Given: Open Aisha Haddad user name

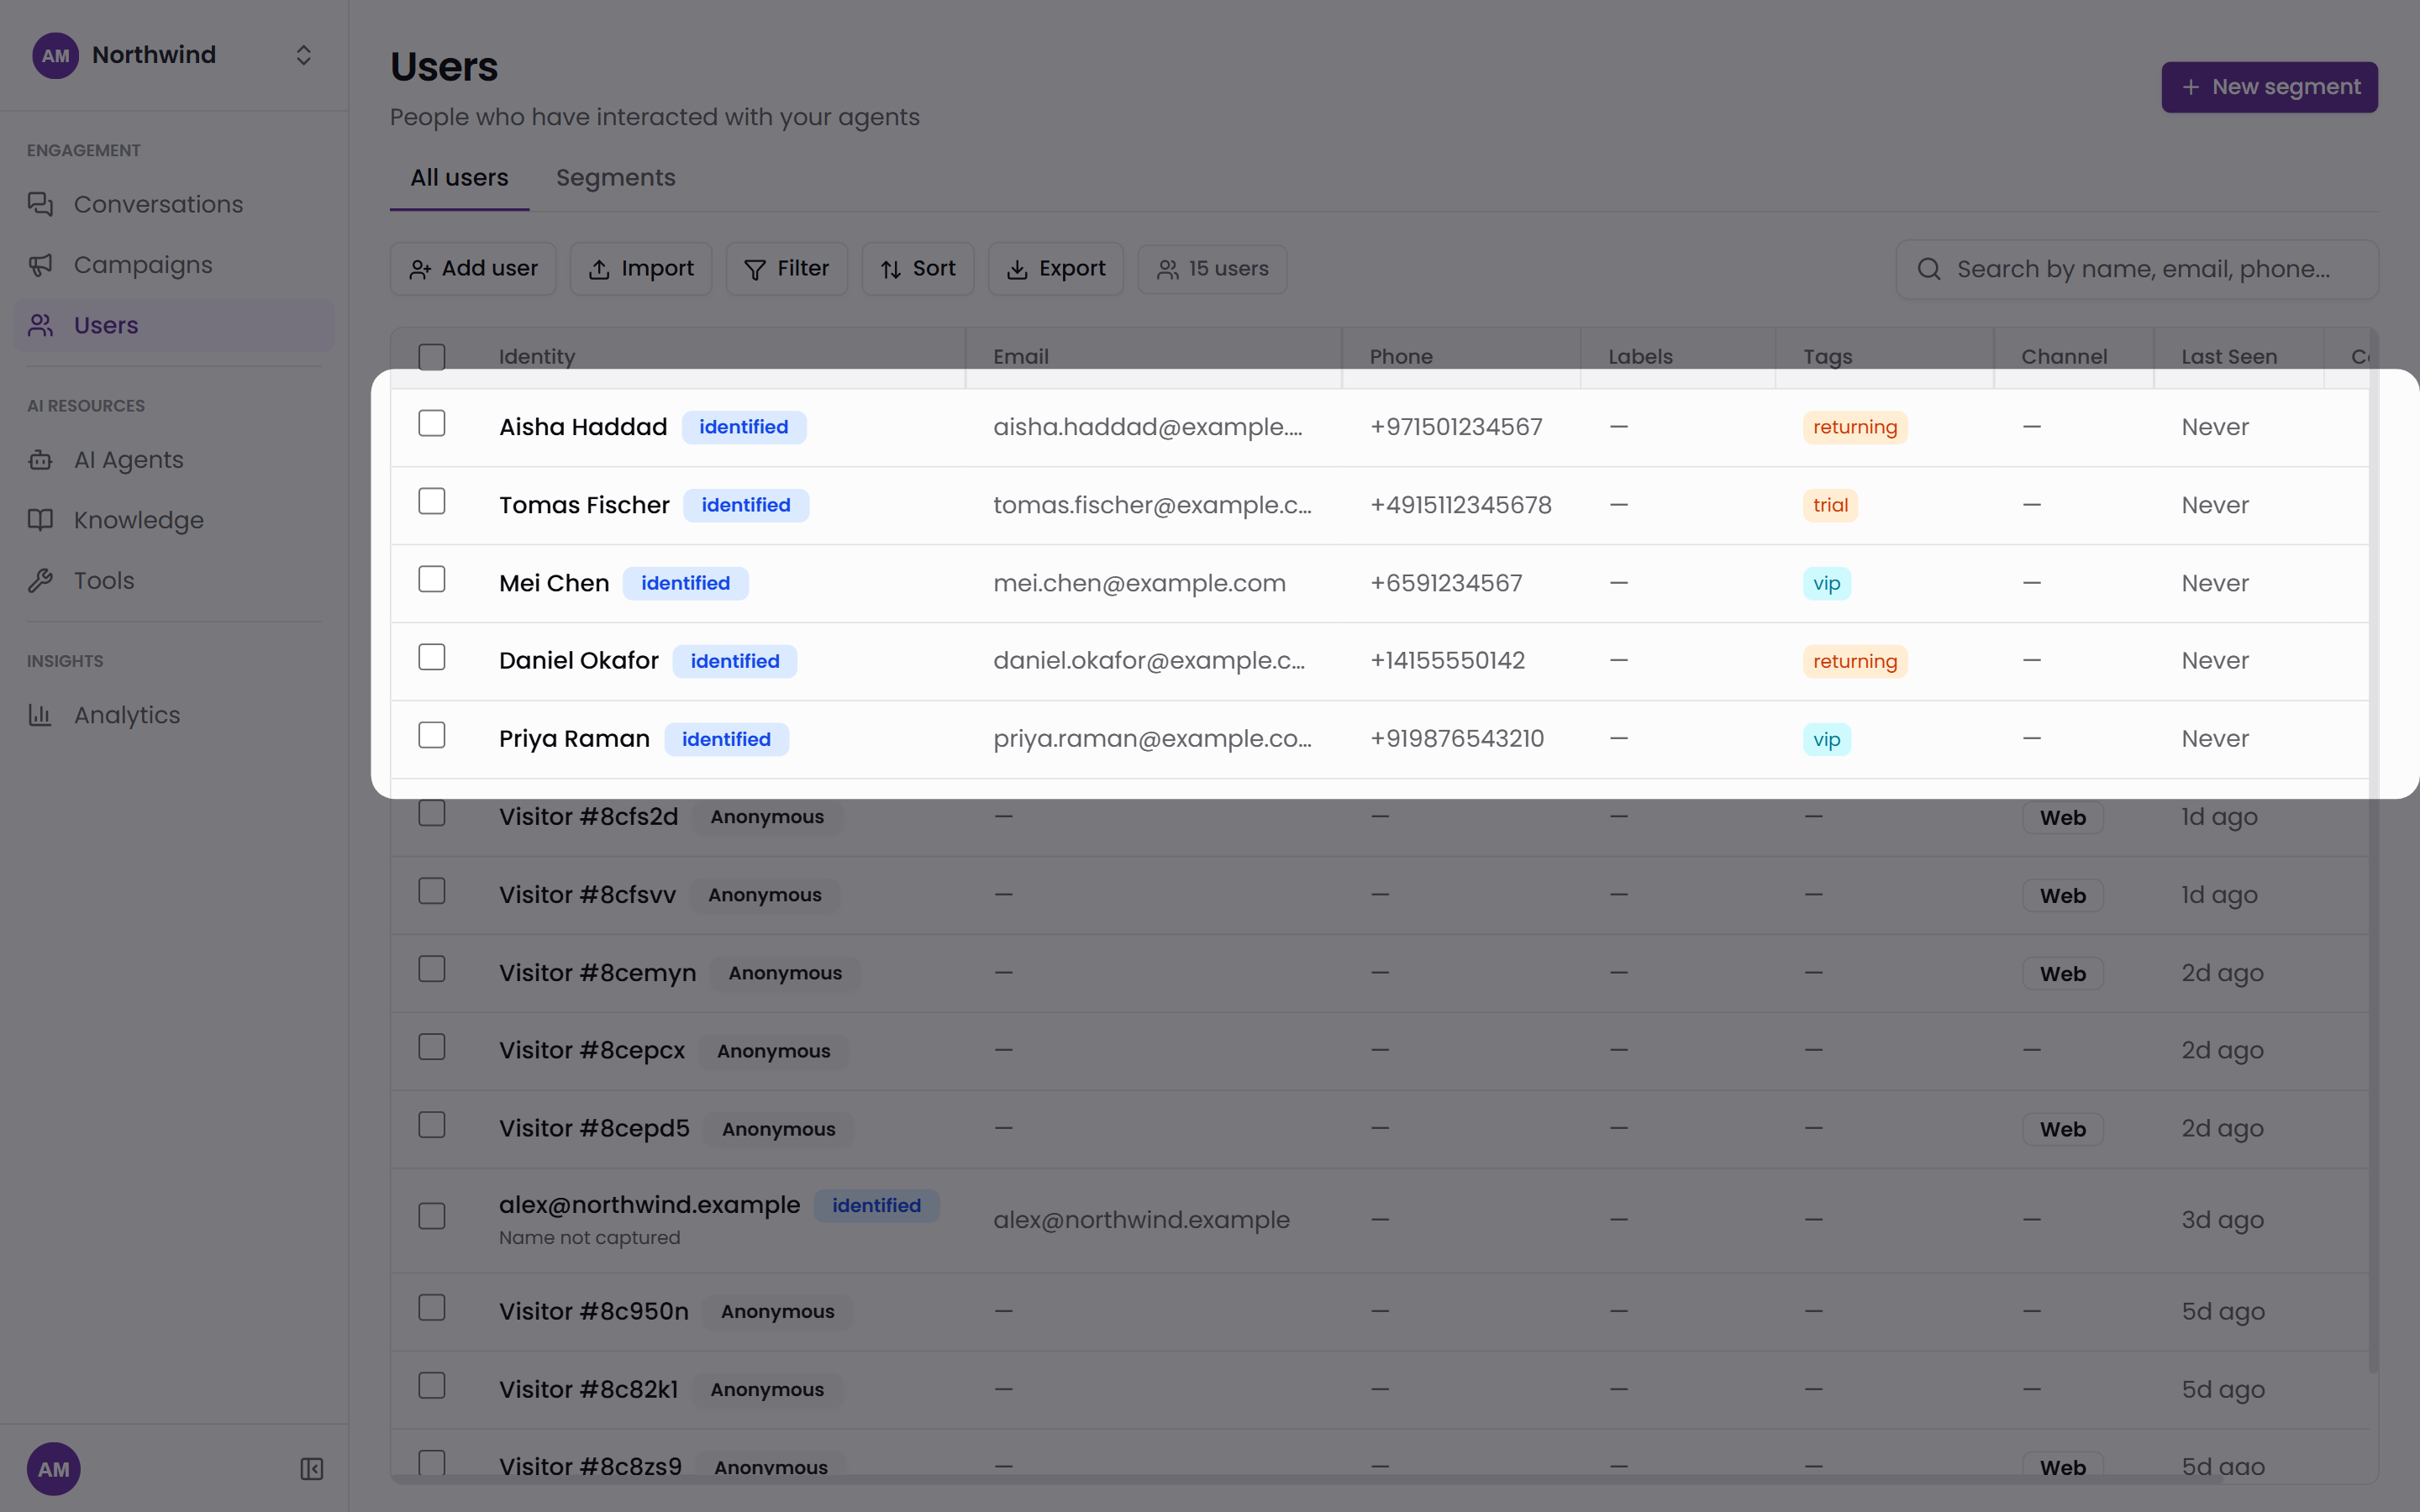Looking at the screenshot, I should click(x=583, y=427).
